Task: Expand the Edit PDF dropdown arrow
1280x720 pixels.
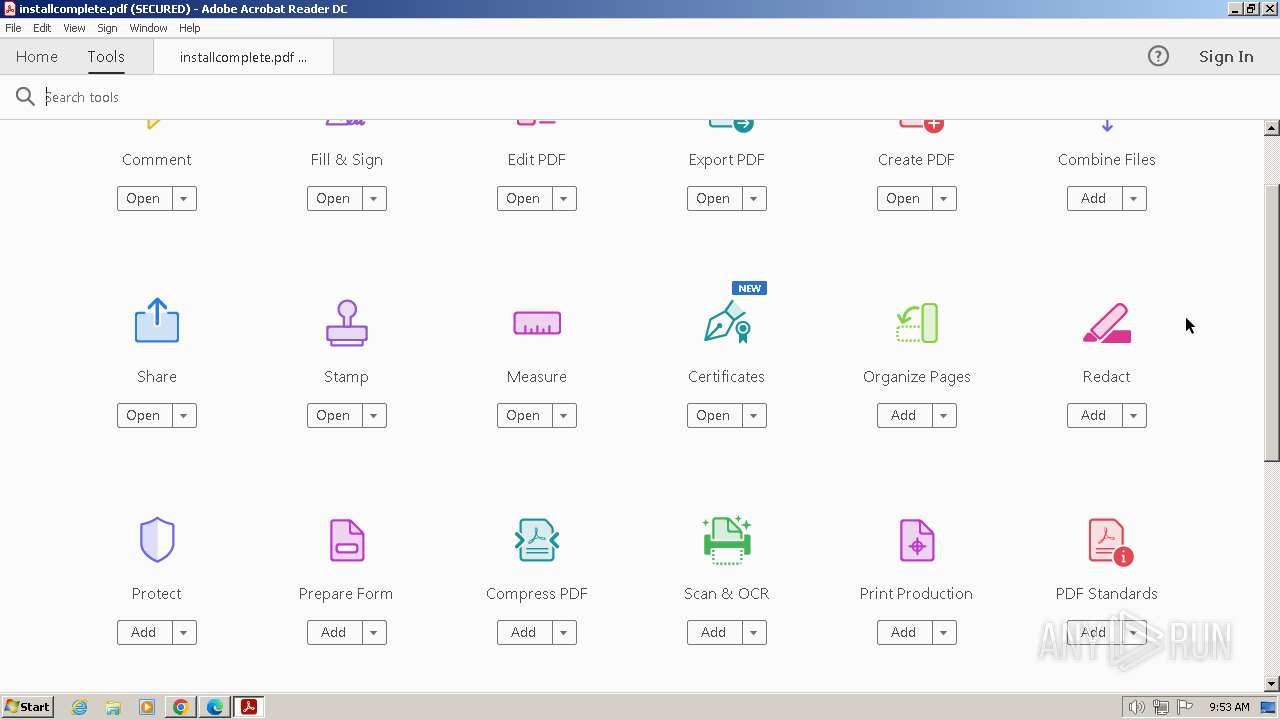Action: tap(563, 198)
